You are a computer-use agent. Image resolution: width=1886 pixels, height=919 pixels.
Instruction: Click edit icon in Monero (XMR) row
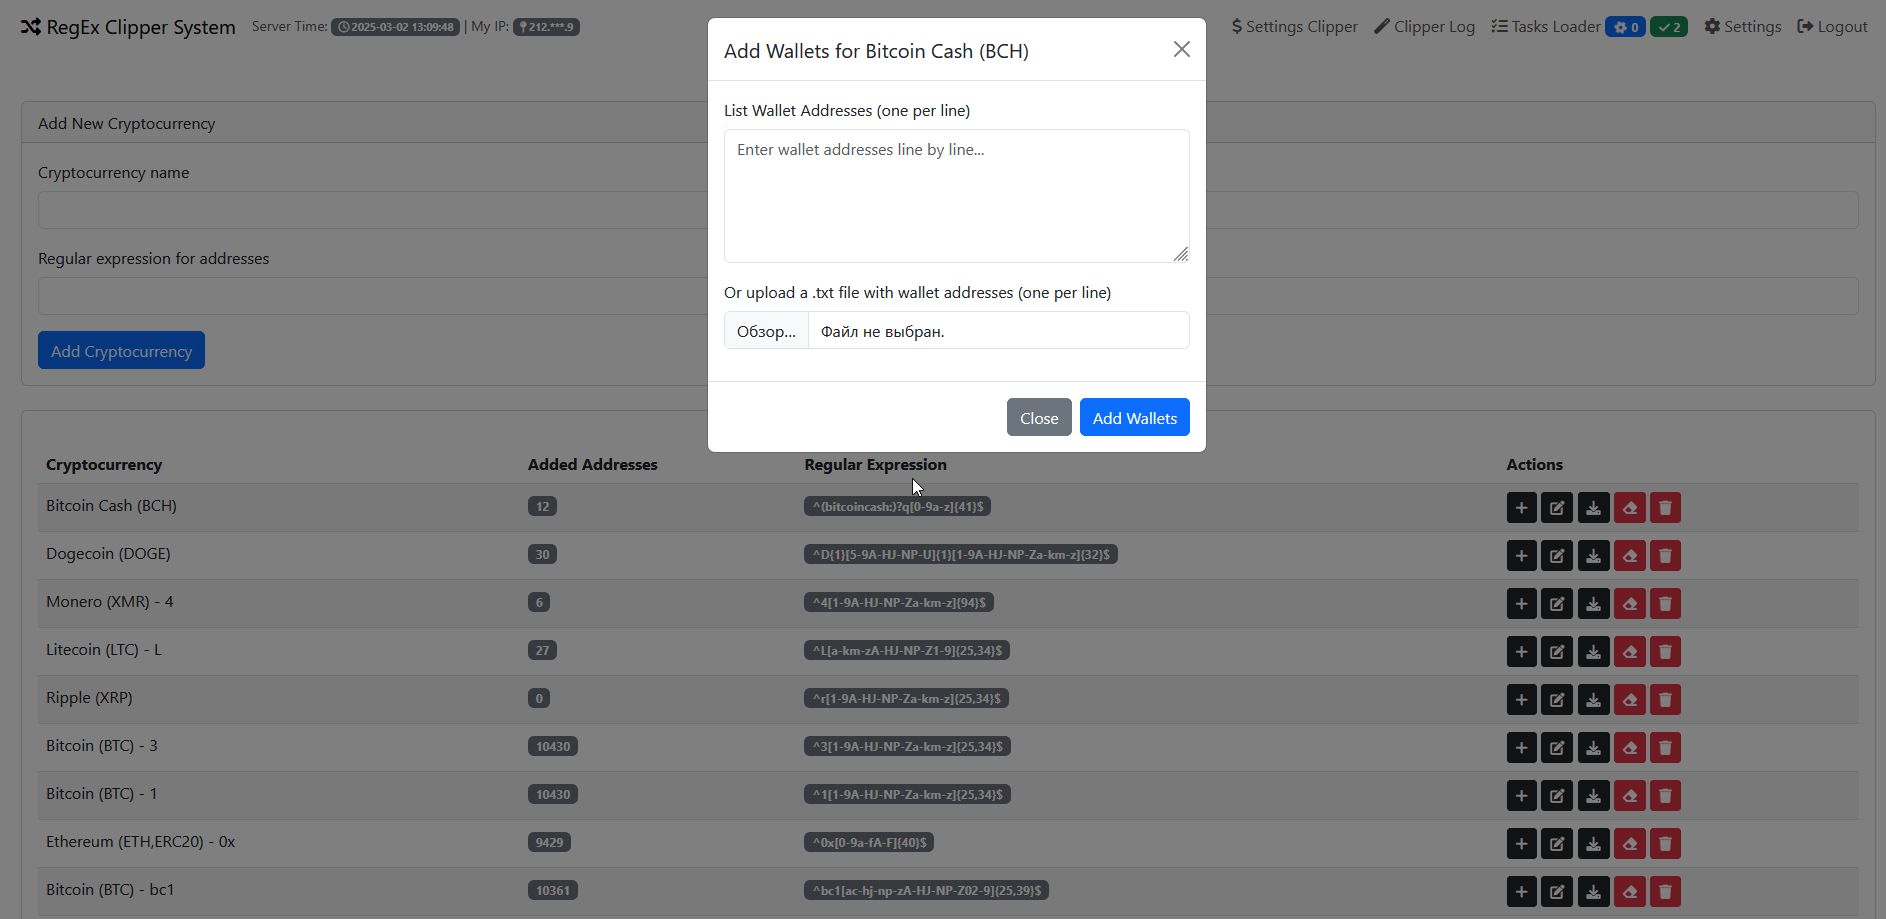click(1557, 604)
